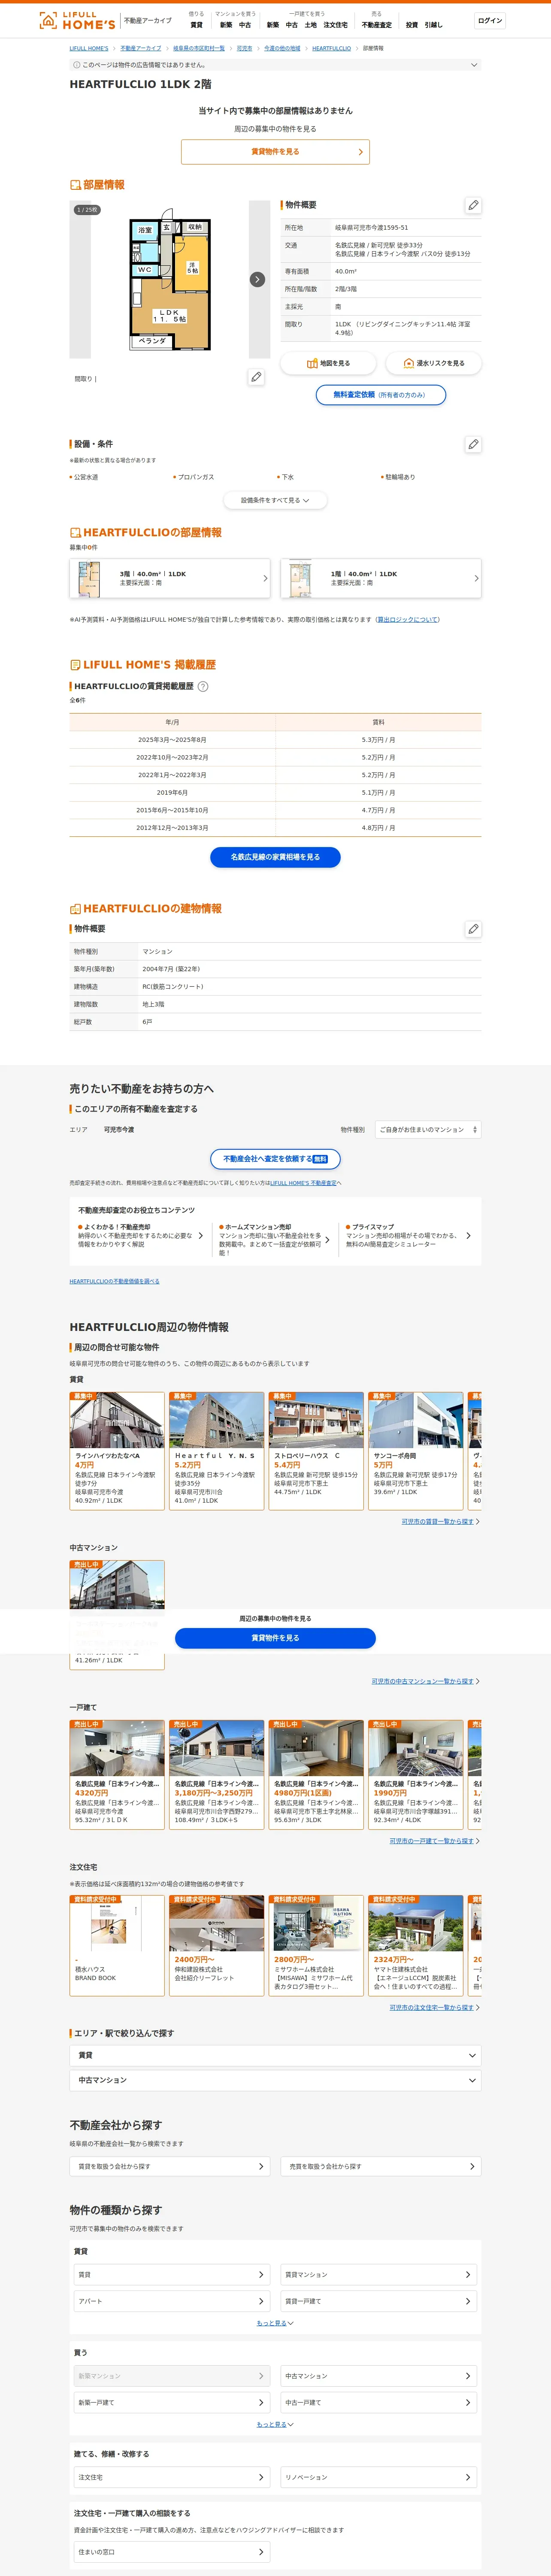Open the ホームズマンション売却 link
This screenshot has width=551, height=2576.
click(274, 1240)
